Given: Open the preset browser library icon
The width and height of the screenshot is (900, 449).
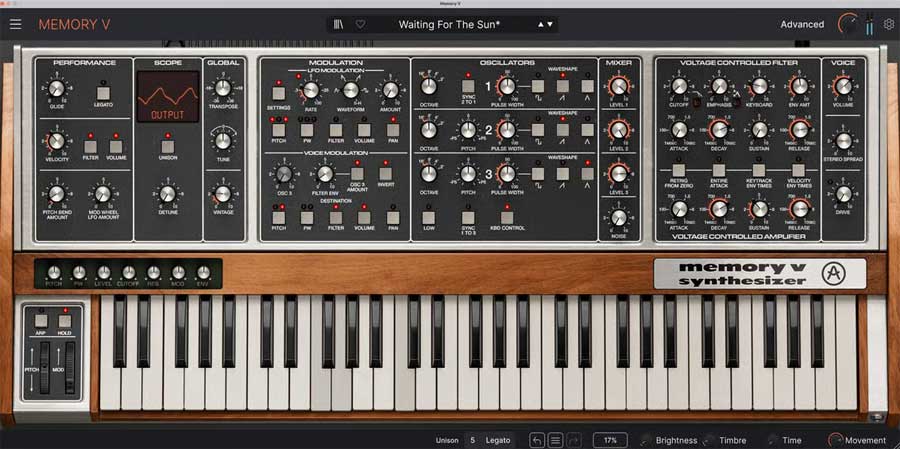Looking at the screenshot, I should (339, 24).
